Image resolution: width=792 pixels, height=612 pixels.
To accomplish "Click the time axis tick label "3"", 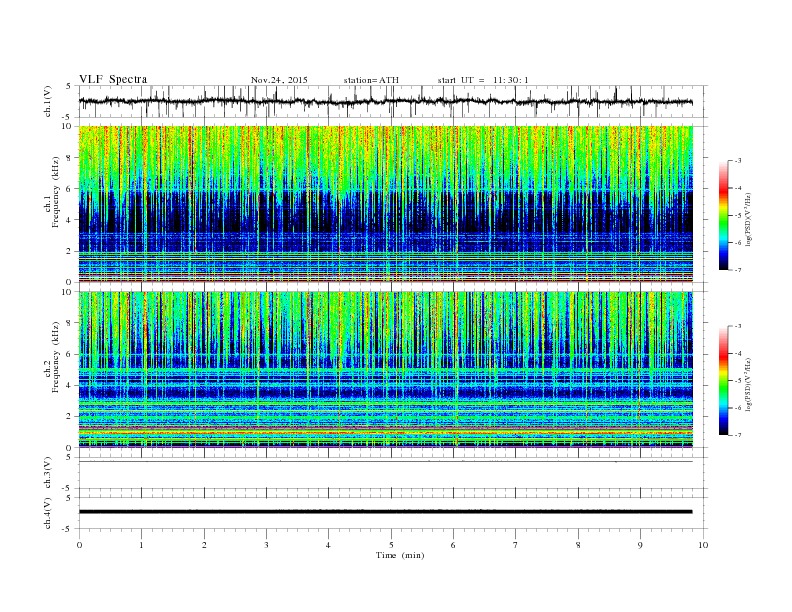I will (266, 545).
